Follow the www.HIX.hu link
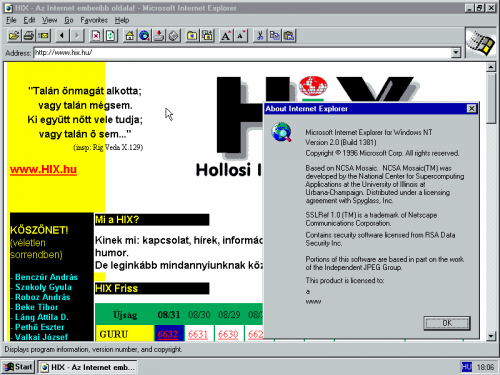 click(43, 169)
